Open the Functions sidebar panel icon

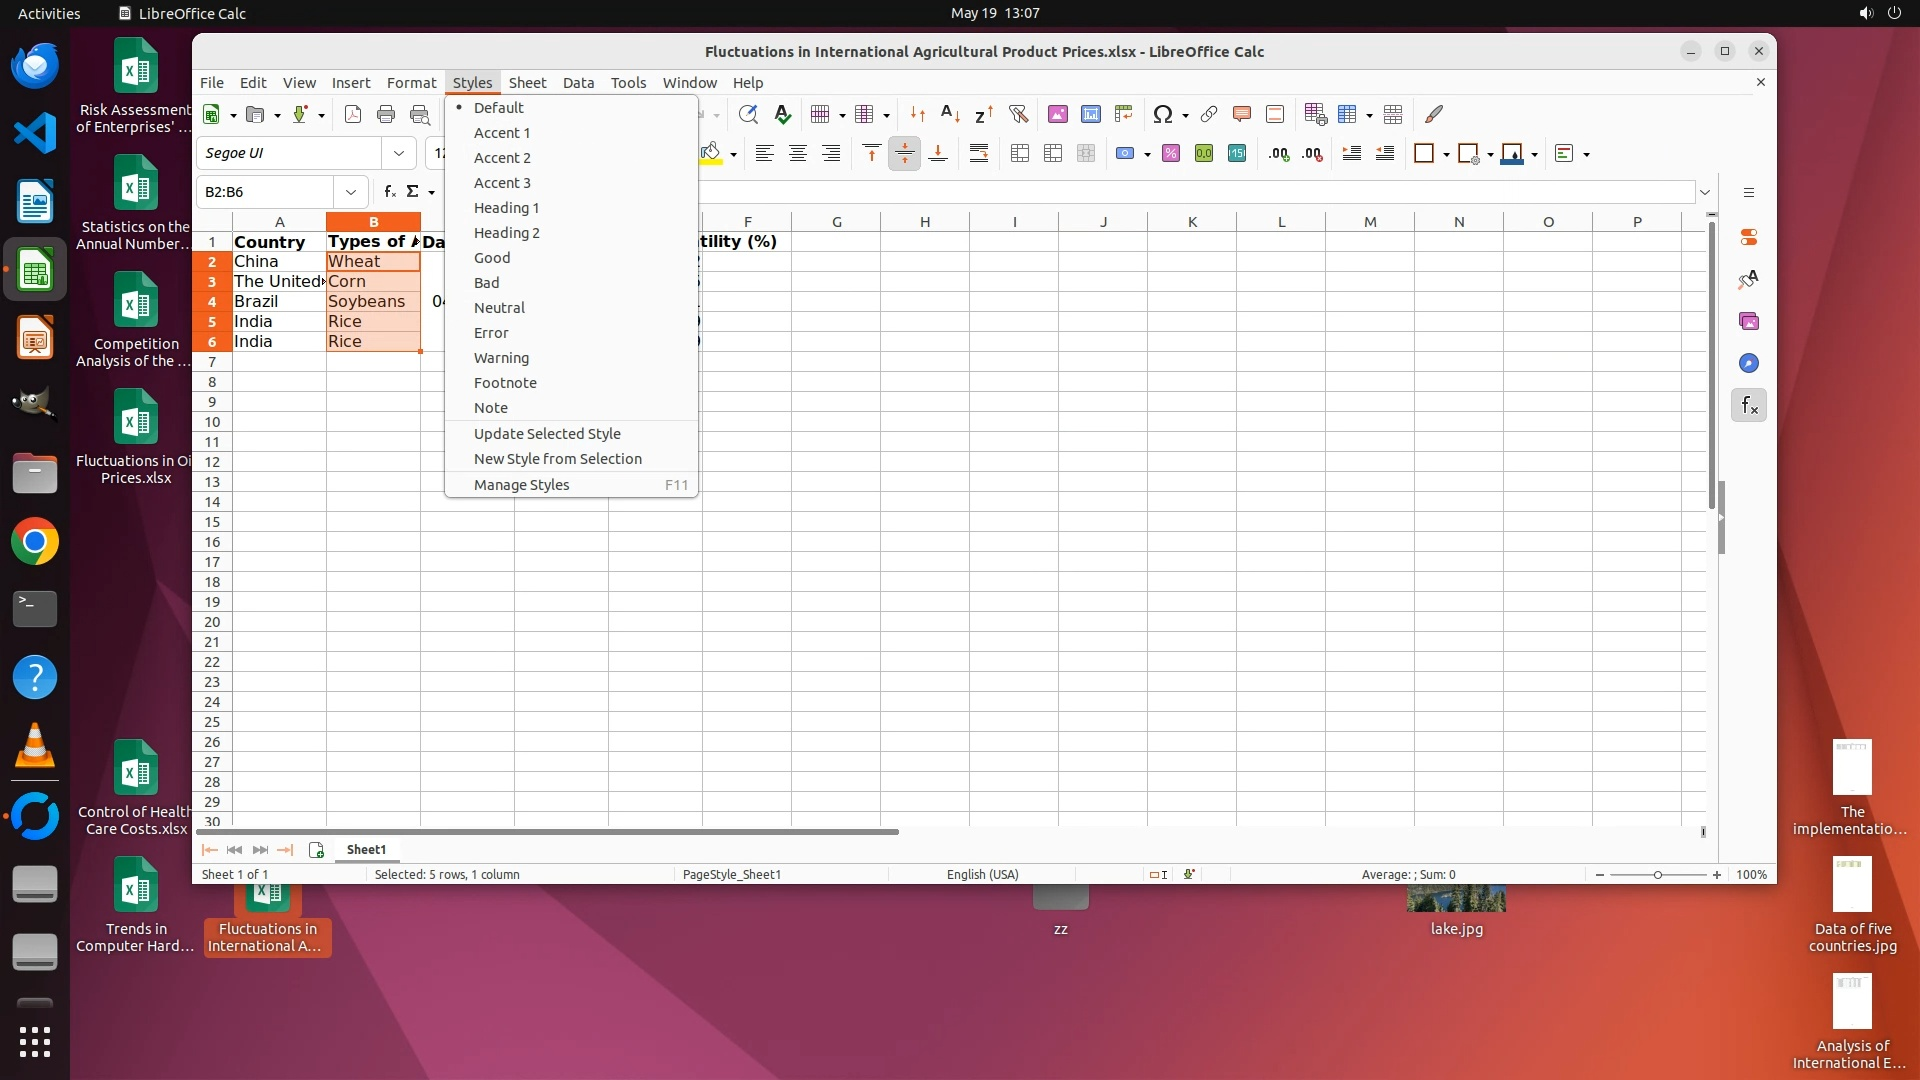click(x=1748, y=405)
